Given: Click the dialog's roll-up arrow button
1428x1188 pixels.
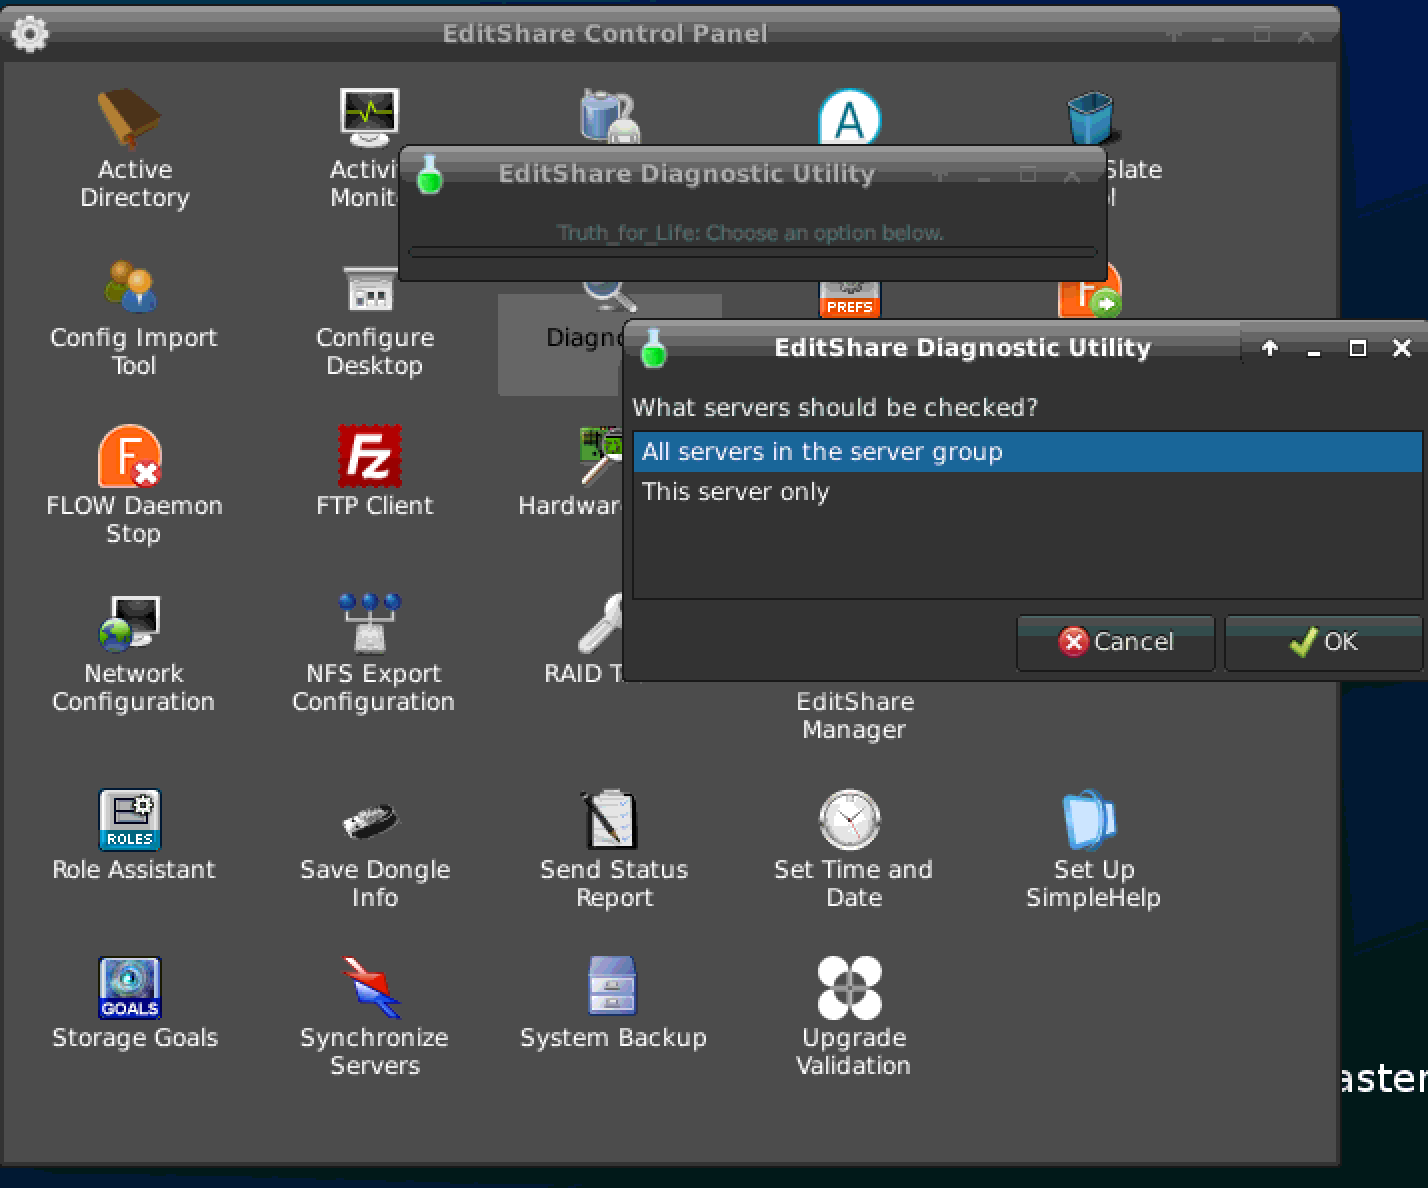Looking at the screenshot, I should [1270, 348].
